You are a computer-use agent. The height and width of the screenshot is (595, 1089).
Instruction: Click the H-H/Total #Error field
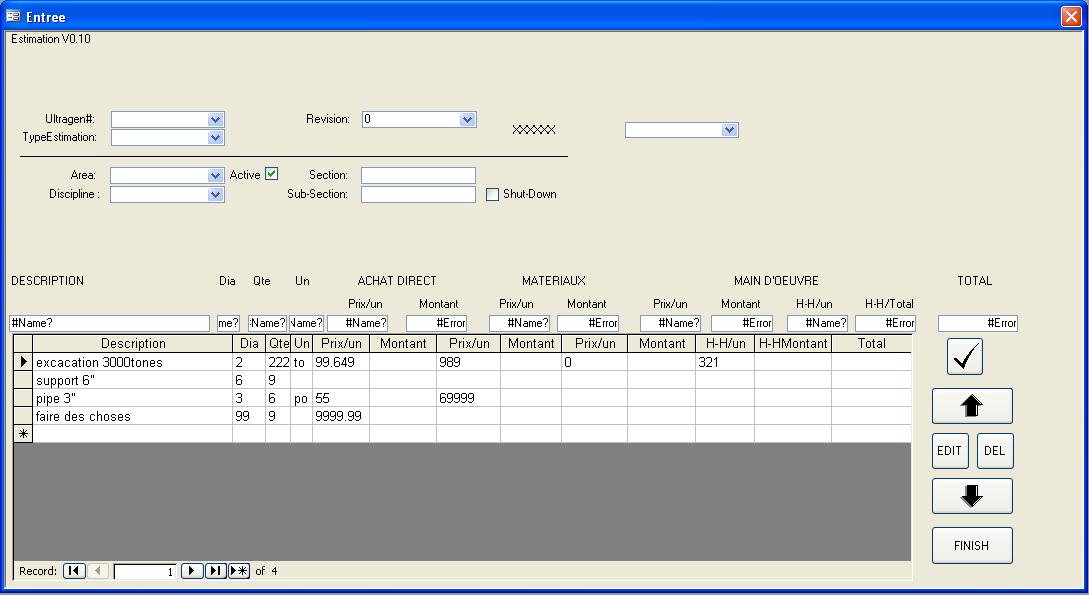pyautogui.click(x=886, y=323)
